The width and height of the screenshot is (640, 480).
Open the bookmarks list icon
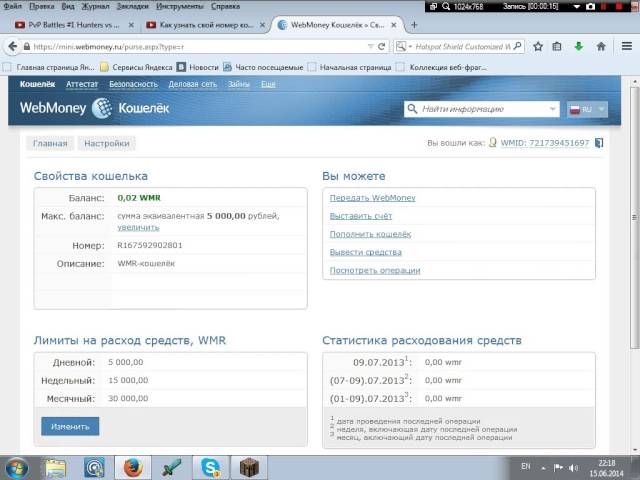(557, 47)
